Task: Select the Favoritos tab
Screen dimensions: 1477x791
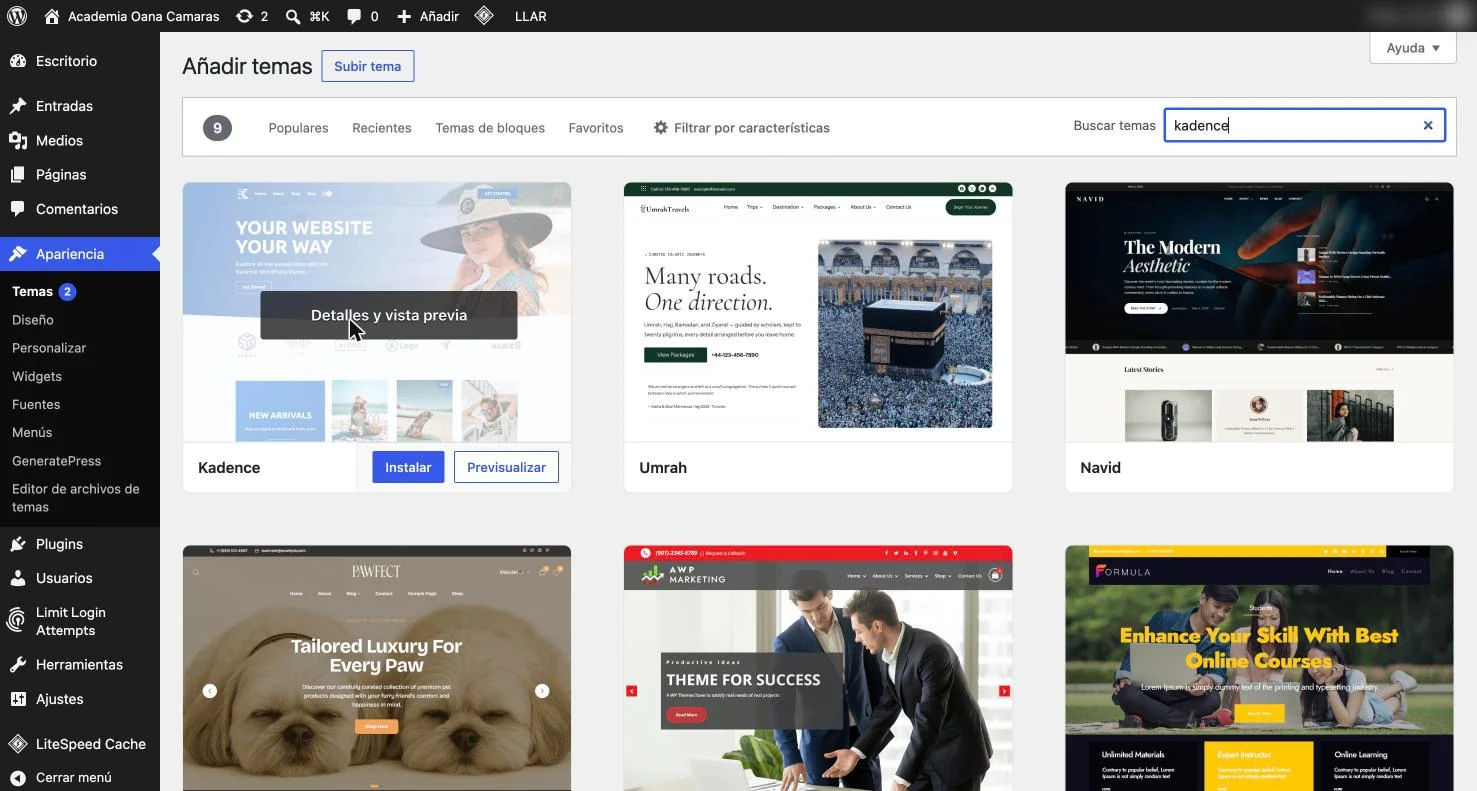Action: (596, 128)
